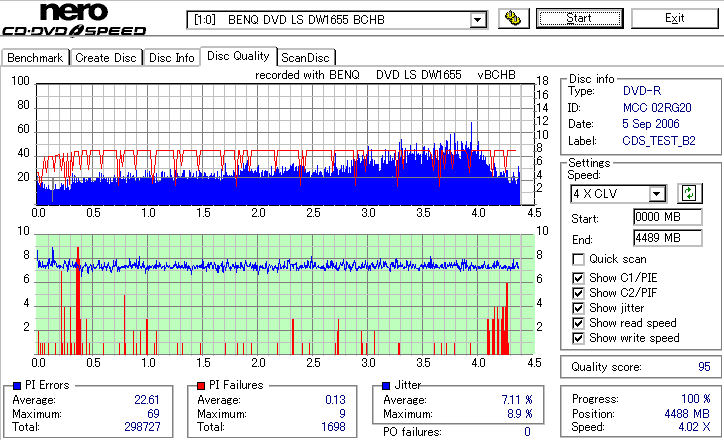The width and height of the screenshot is (724, 441).
Task: Click the blue PI Errors legend square
Action: (x=17, y=386)
